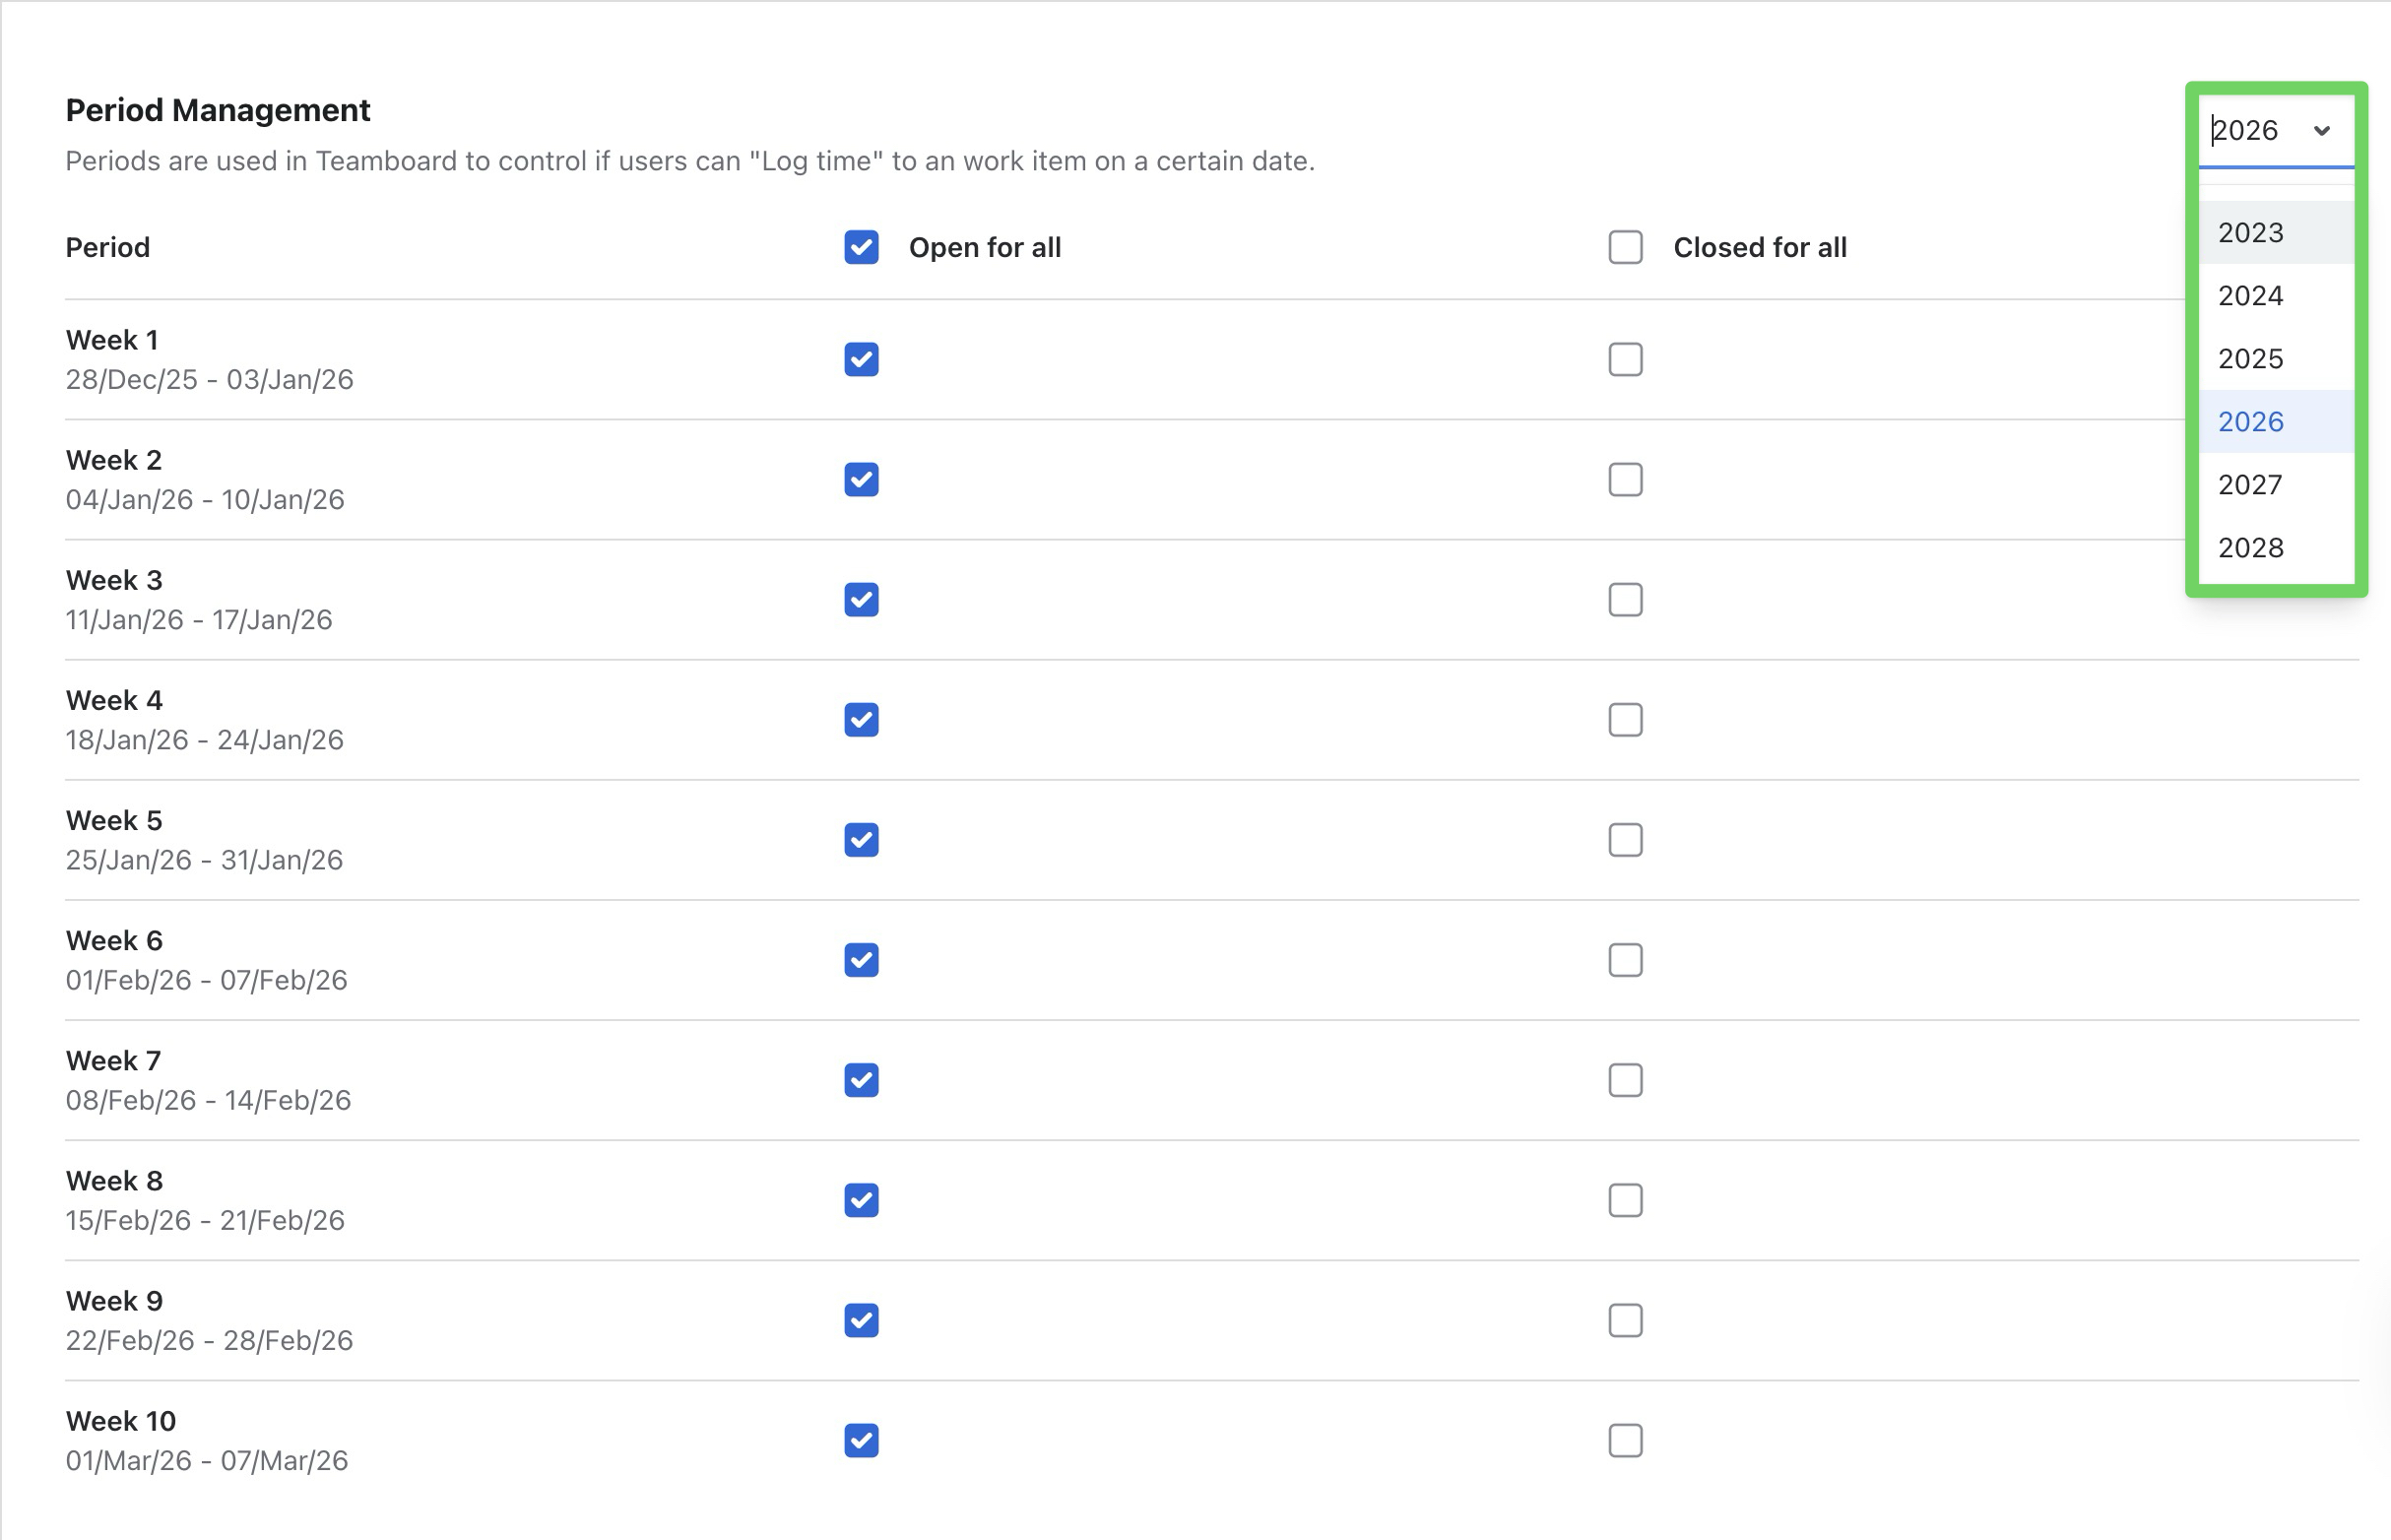This screenshot has height=1540, width=2391.
Task: Untick the open checkbox for Week 4
Action: point(861,719)
